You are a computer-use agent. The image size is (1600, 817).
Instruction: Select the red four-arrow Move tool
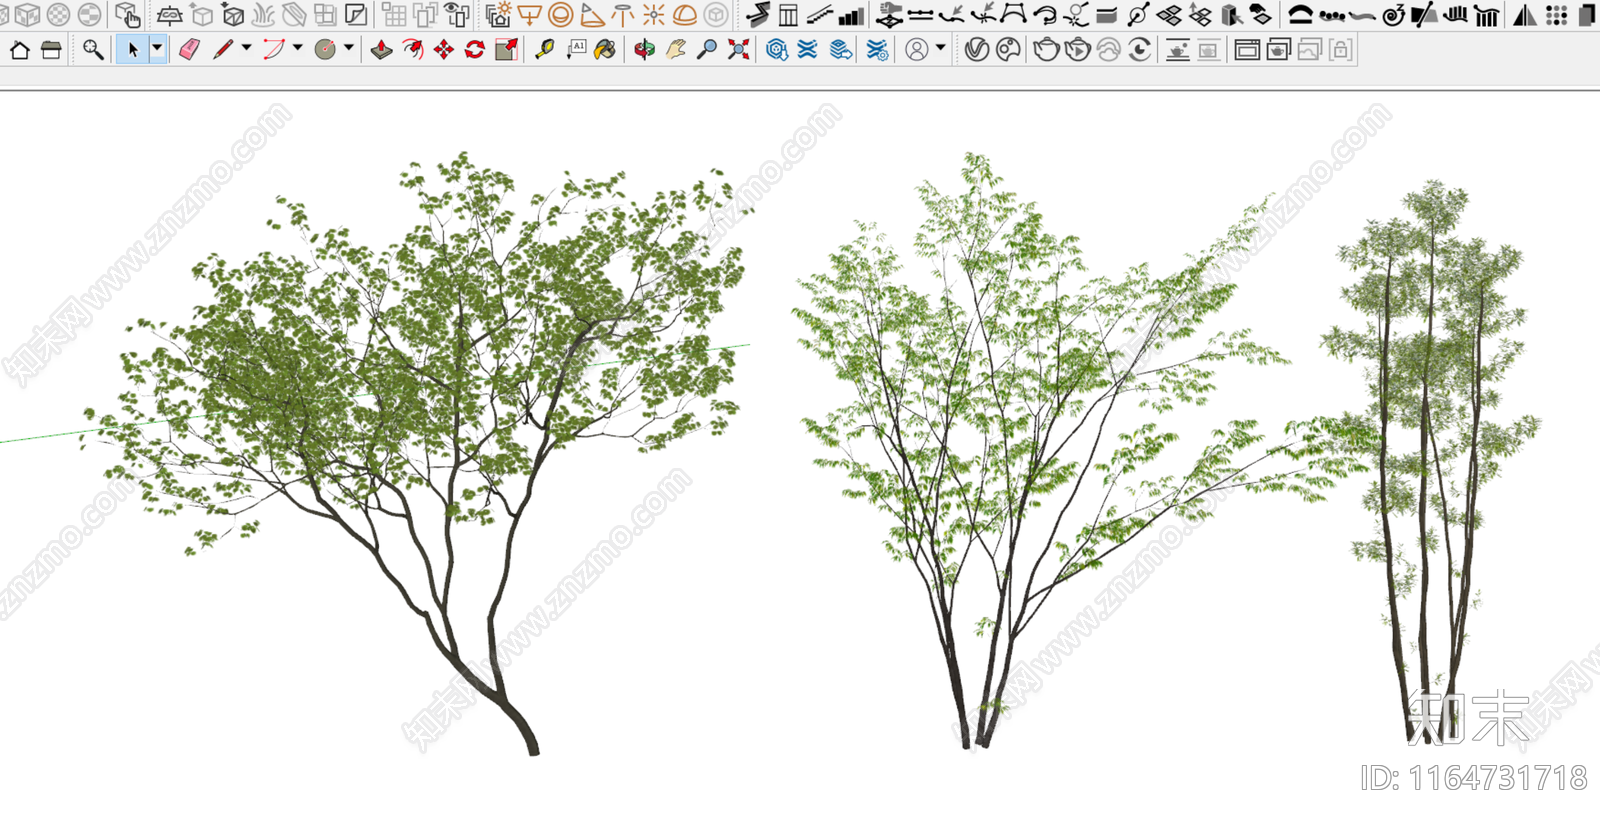(x=443, y=49)
